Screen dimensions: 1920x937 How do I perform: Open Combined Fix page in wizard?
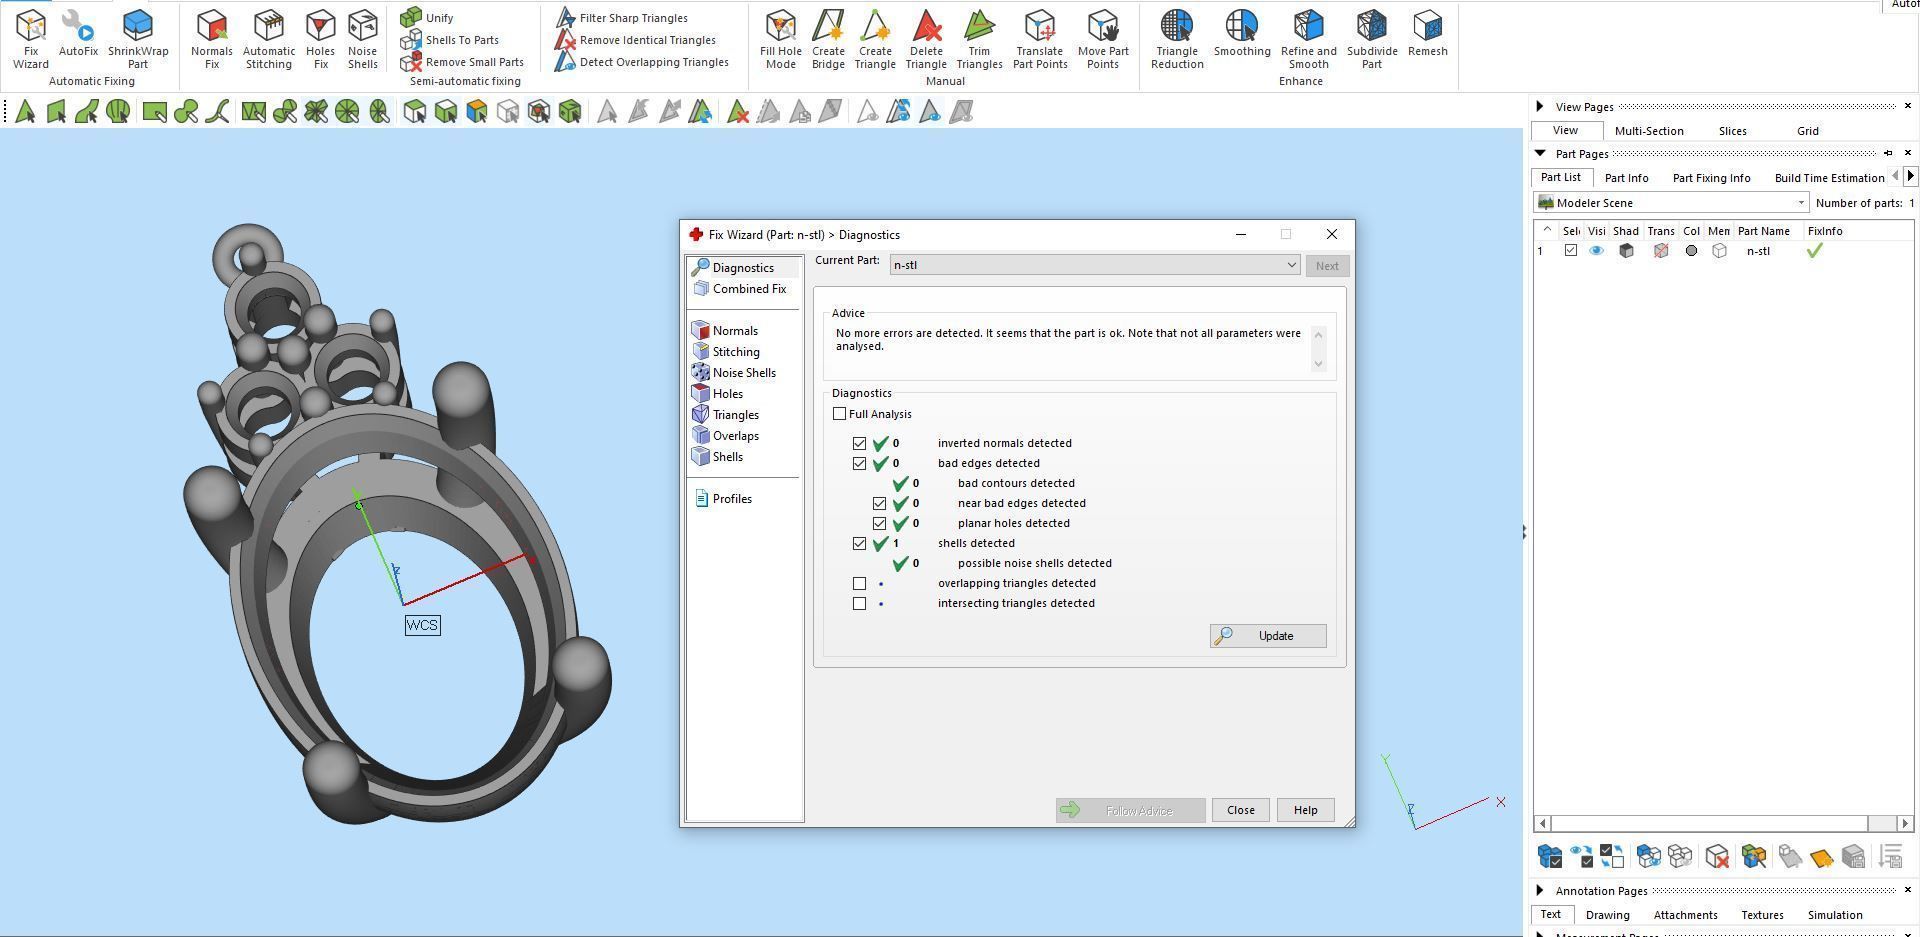point(740,289)
